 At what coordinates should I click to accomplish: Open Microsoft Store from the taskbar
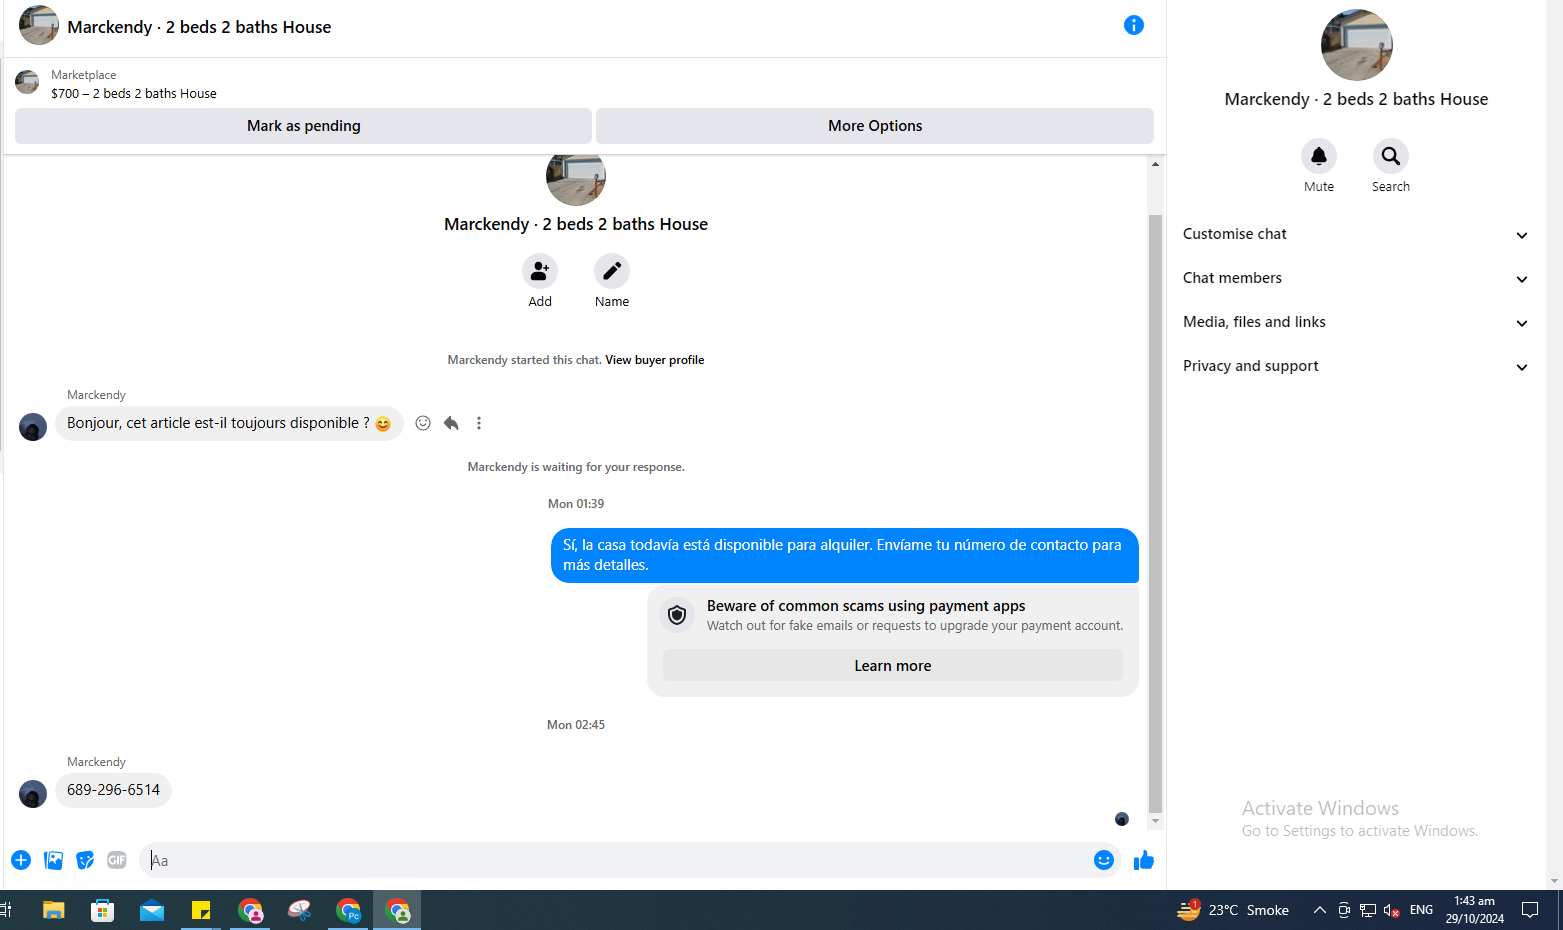click(103, 910)
